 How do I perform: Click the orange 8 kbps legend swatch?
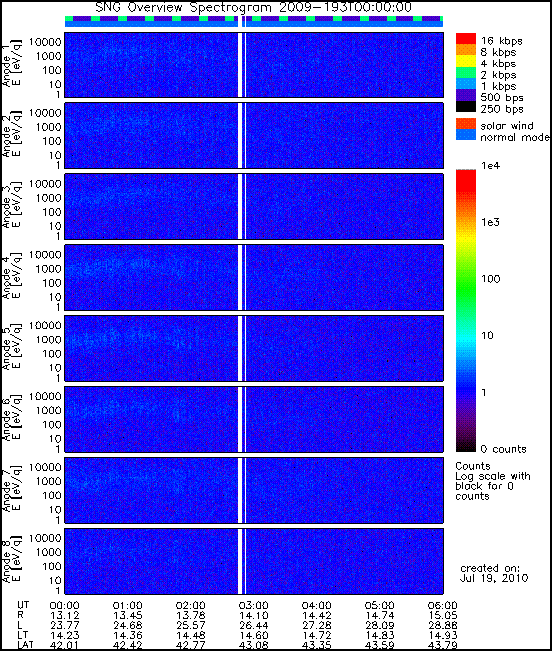[466, 50]
